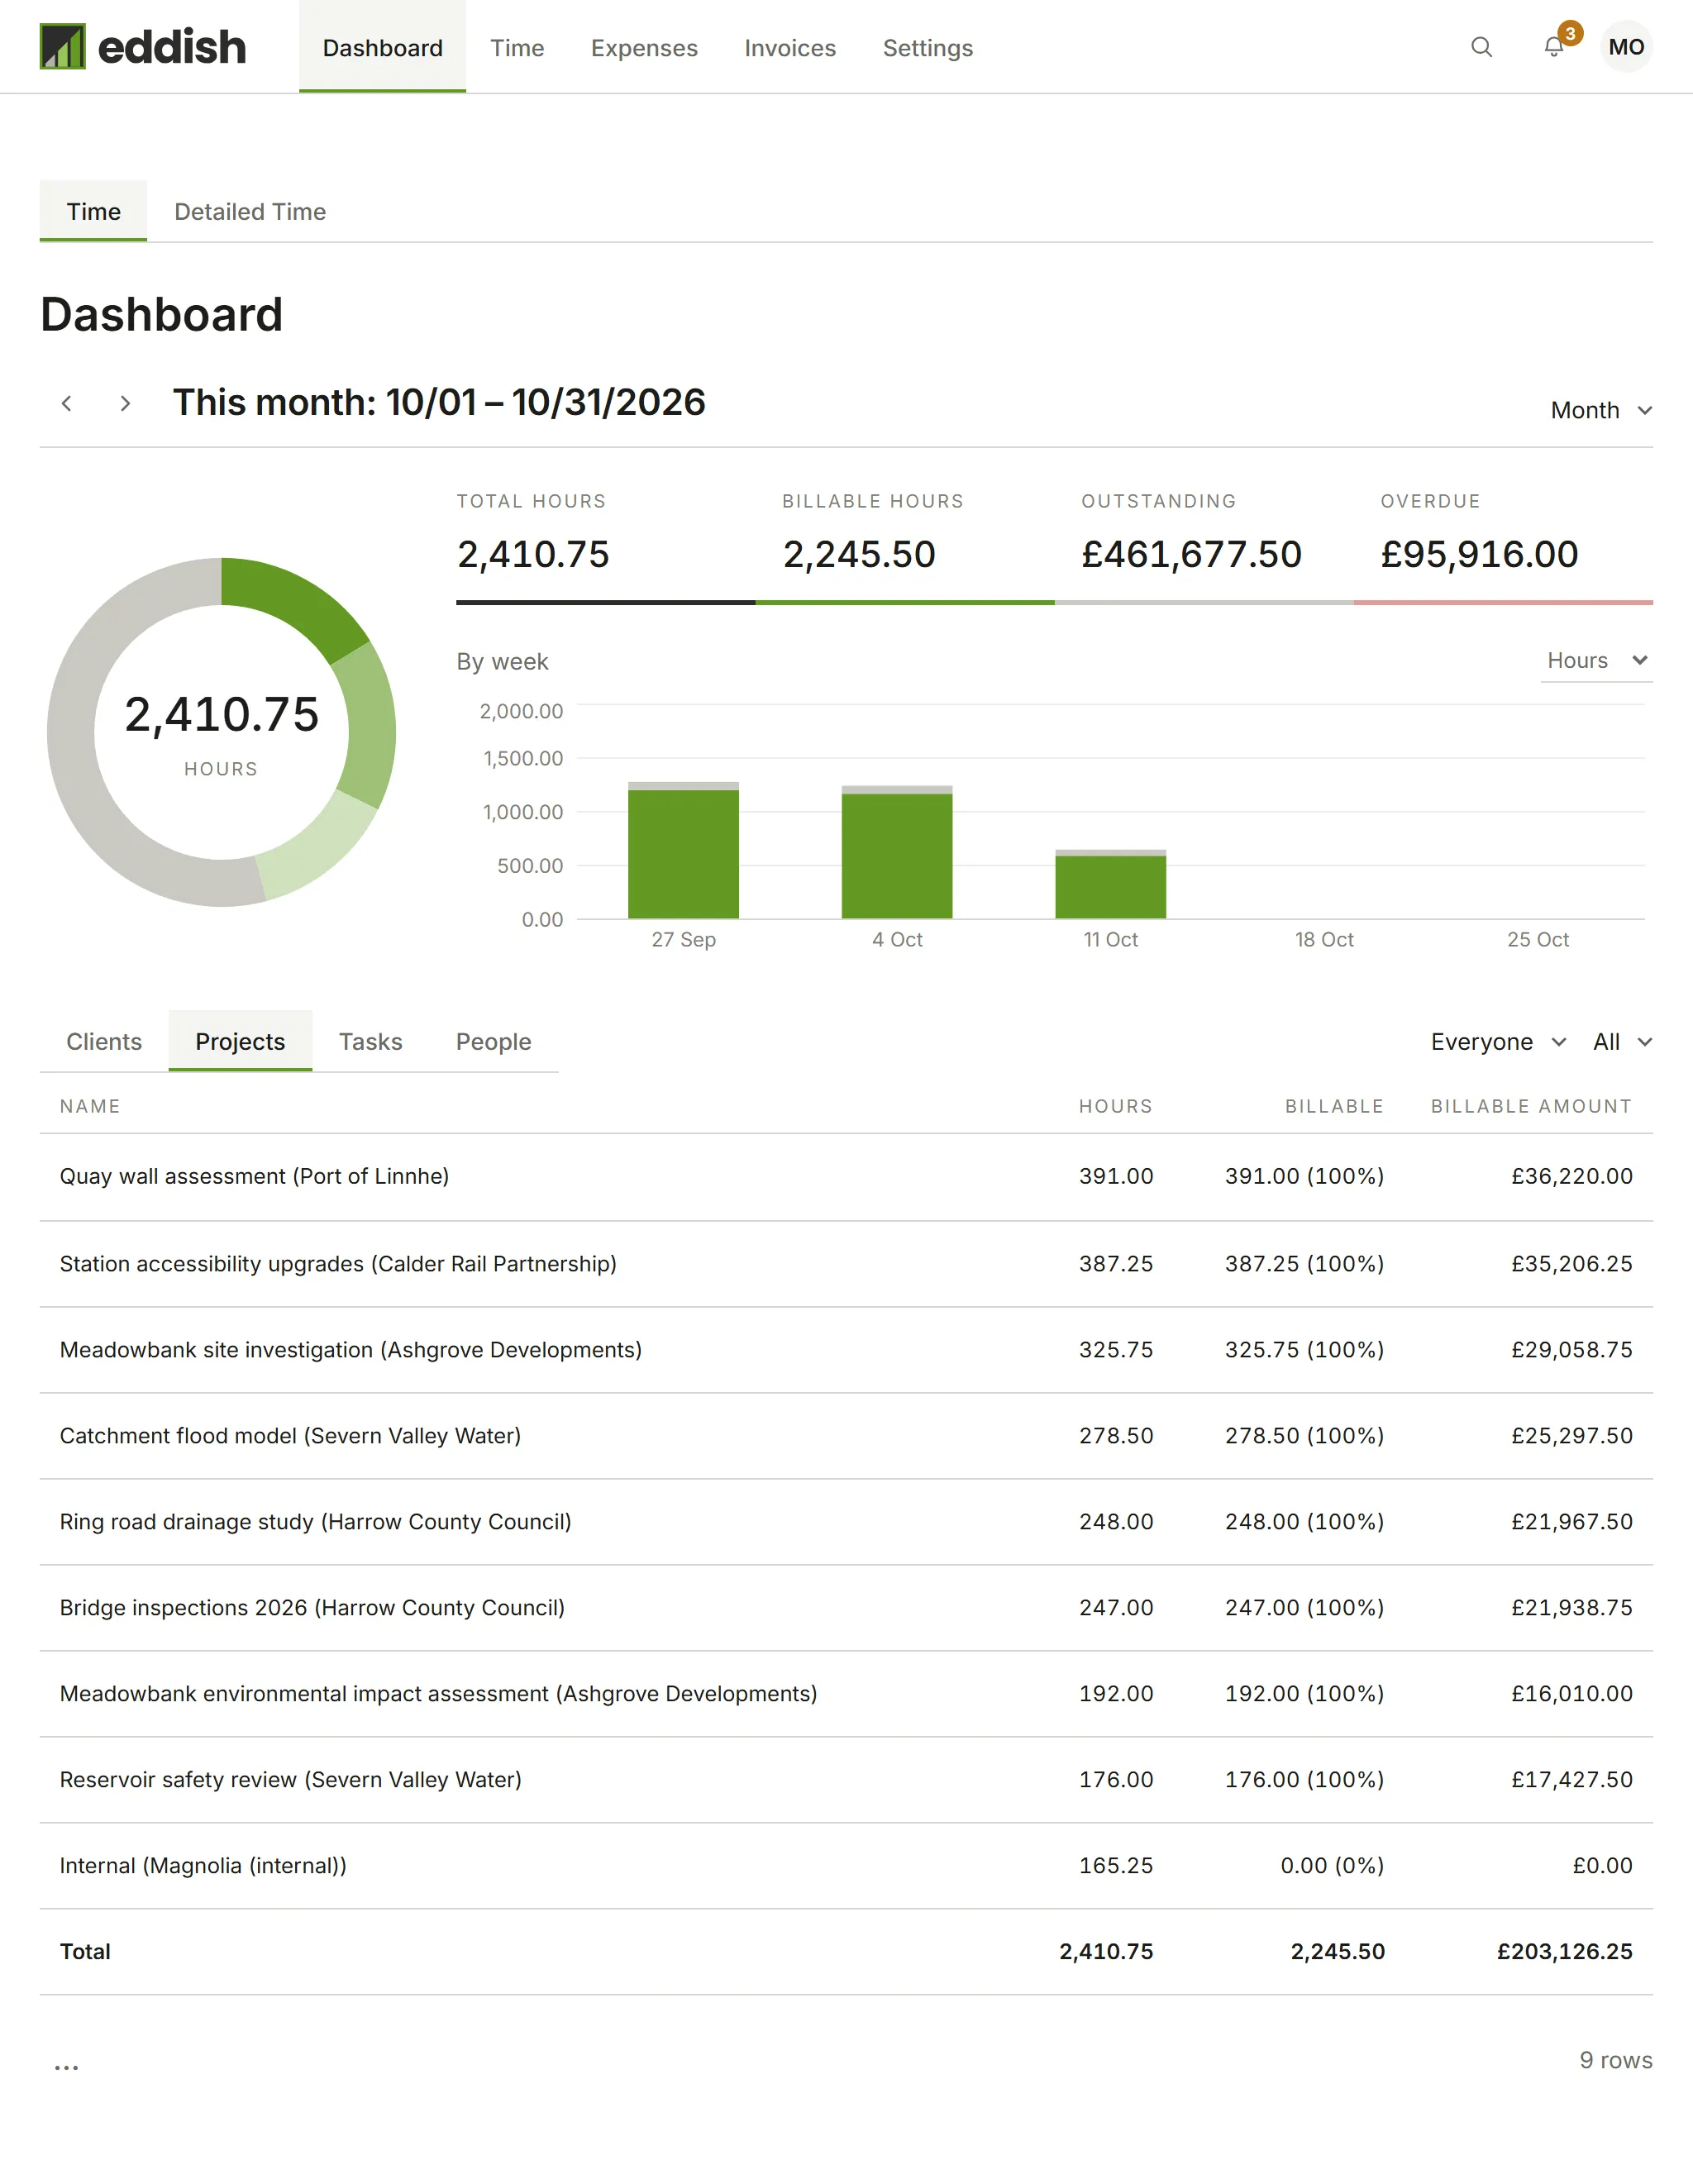1693x2184 pixels.
Task: Open Meadowbank site investigation project
Action: [x=846, y=1350]
